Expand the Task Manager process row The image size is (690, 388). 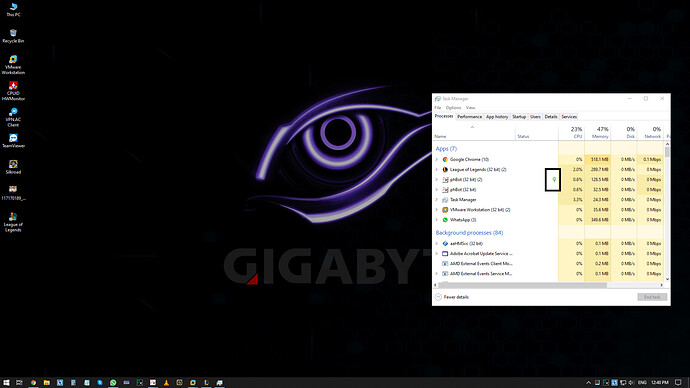437,200
